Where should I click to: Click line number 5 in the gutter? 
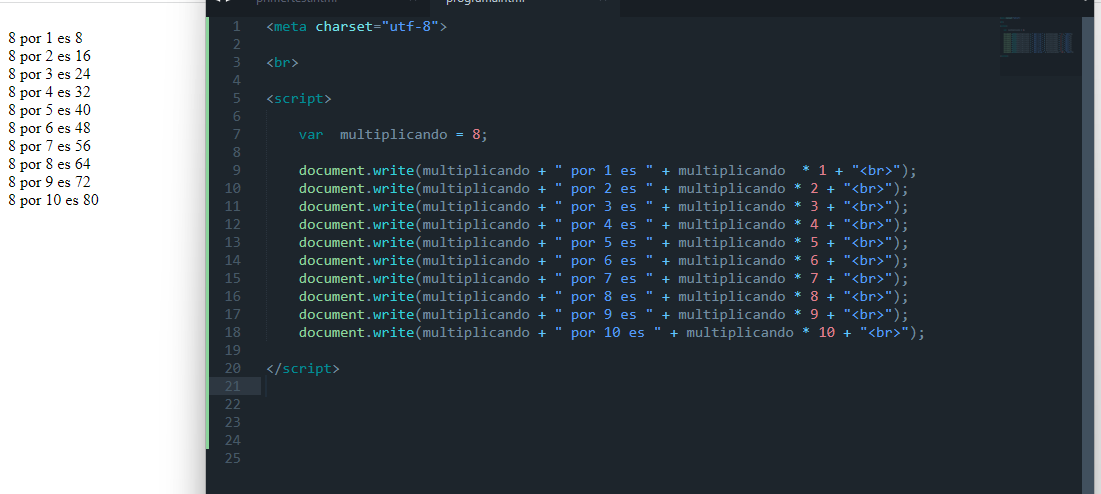click(237, 98)
